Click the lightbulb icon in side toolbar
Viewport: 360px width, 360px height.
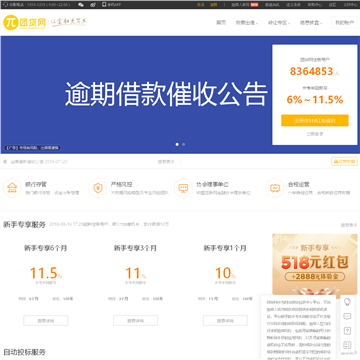coord(347,302)
